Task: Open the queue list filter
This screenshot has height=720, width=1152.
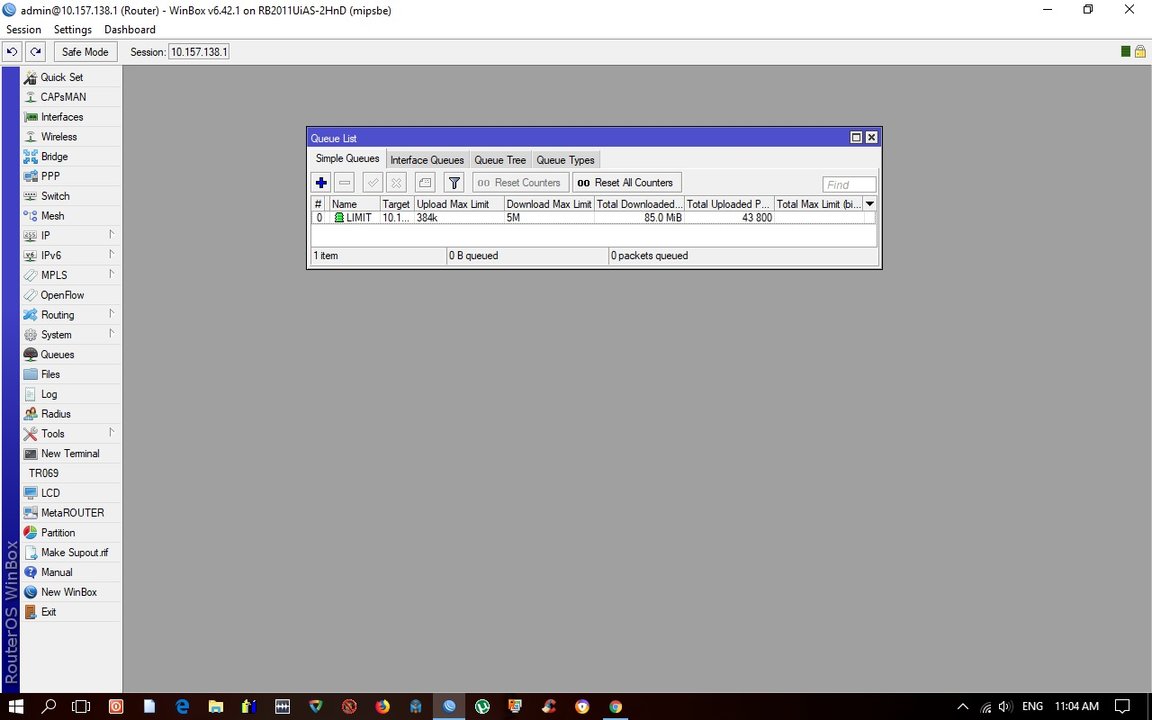Action: [454, 183]
